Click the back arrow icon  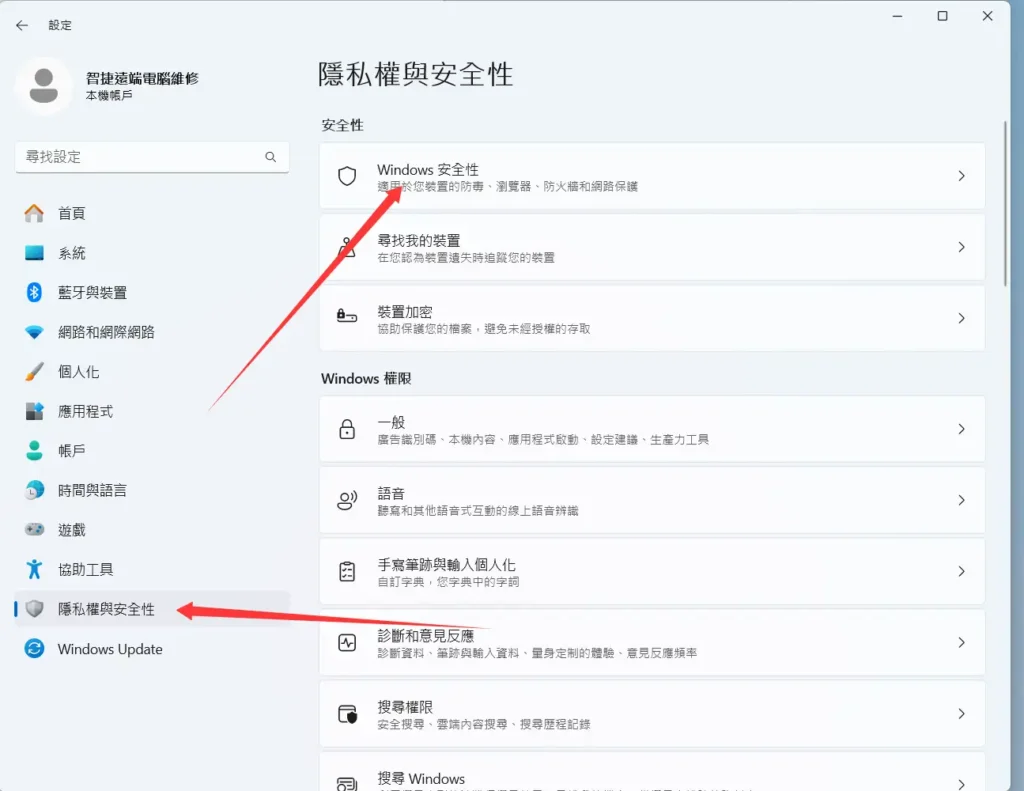click(x=22, y=25)
